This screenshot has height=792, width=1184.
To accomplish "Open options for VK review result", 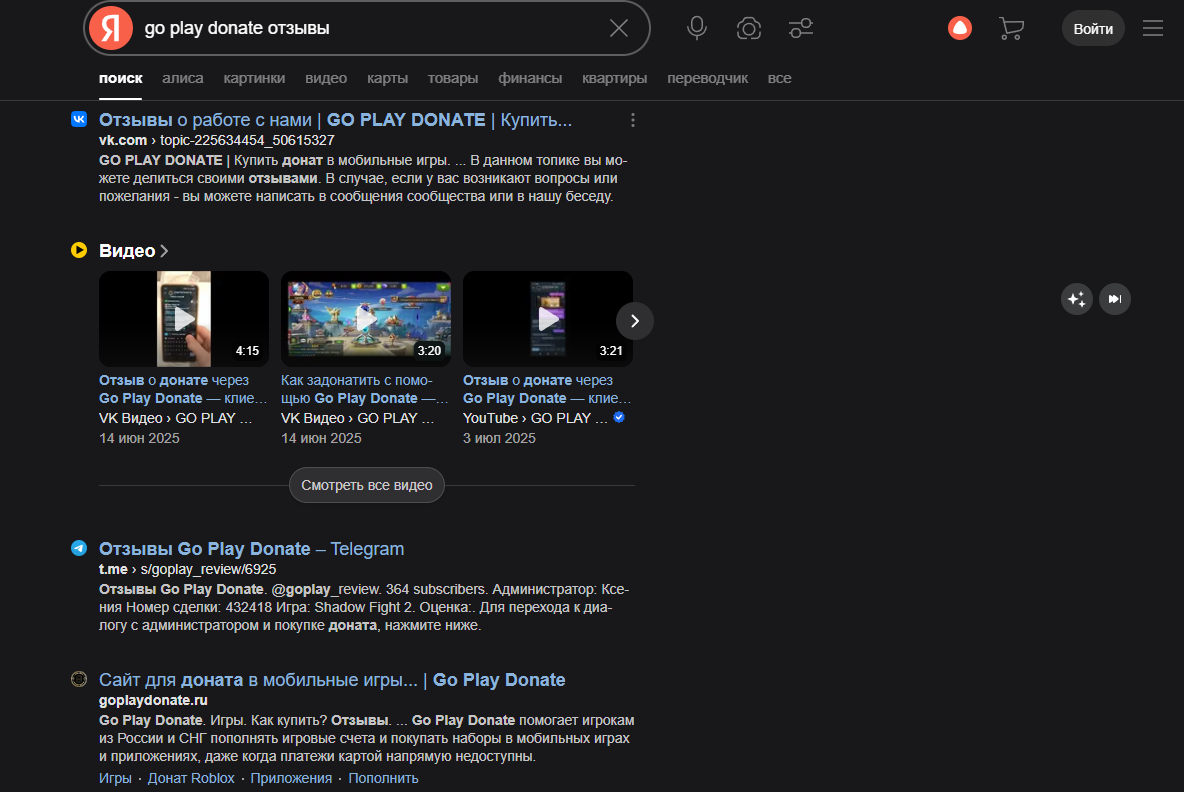I will coord(632,120).
